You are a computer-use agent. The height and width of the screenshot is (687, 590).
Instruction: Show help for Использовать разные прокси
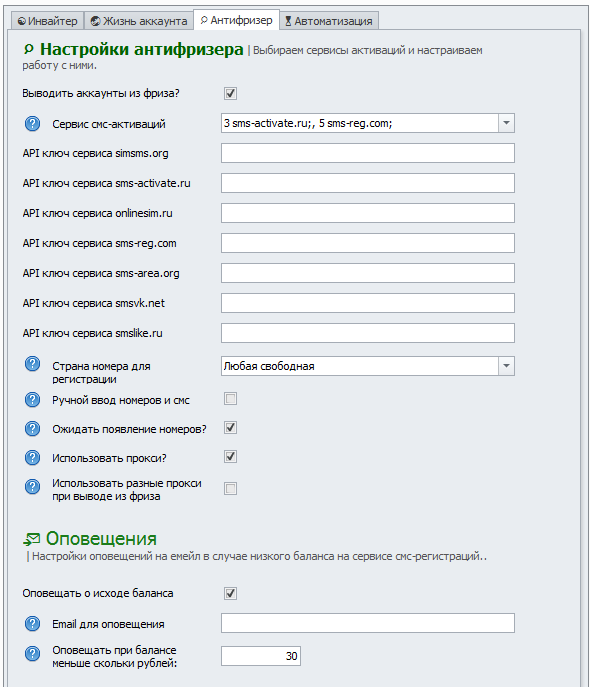point(32,486)
